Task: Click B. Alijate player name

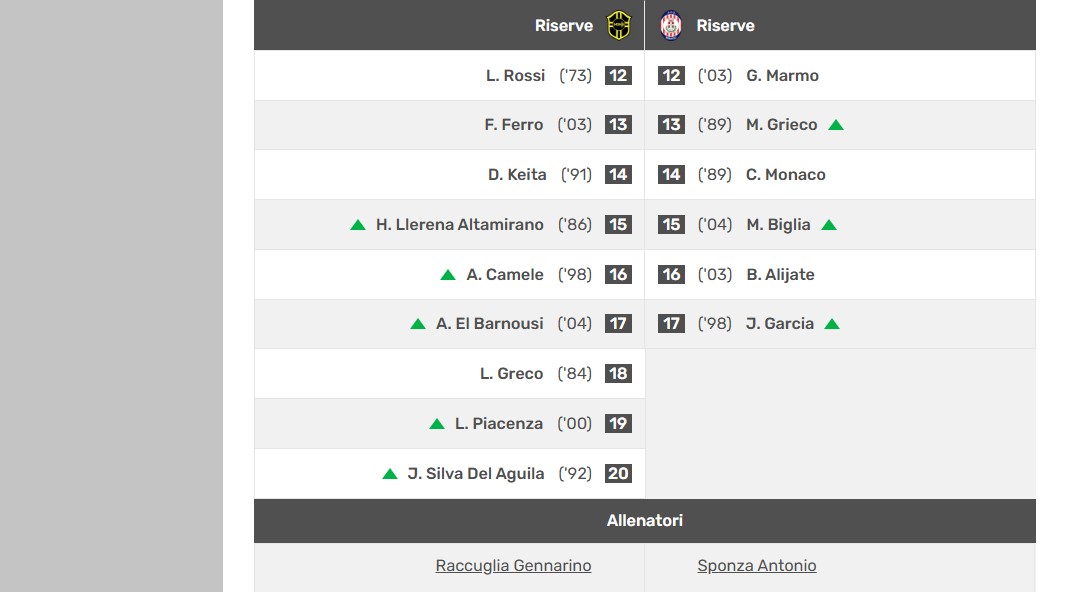Action: [x=780, y=275]
